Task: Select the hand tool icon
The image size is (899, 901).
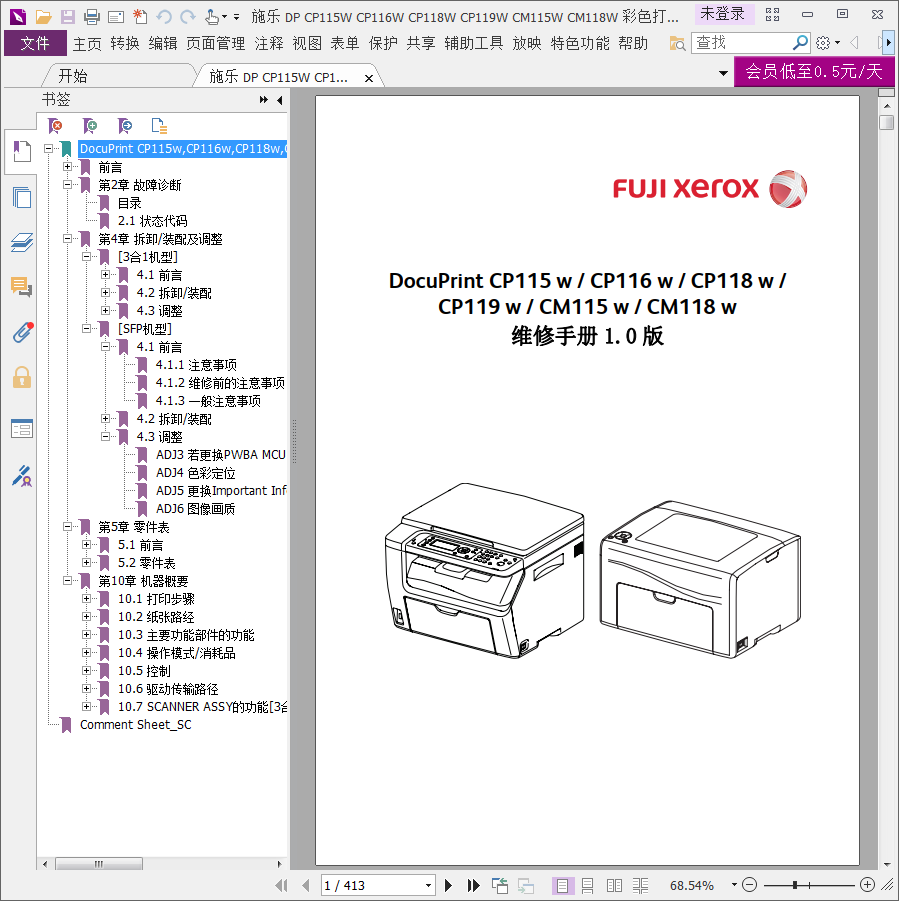Action: coord(212,17)
